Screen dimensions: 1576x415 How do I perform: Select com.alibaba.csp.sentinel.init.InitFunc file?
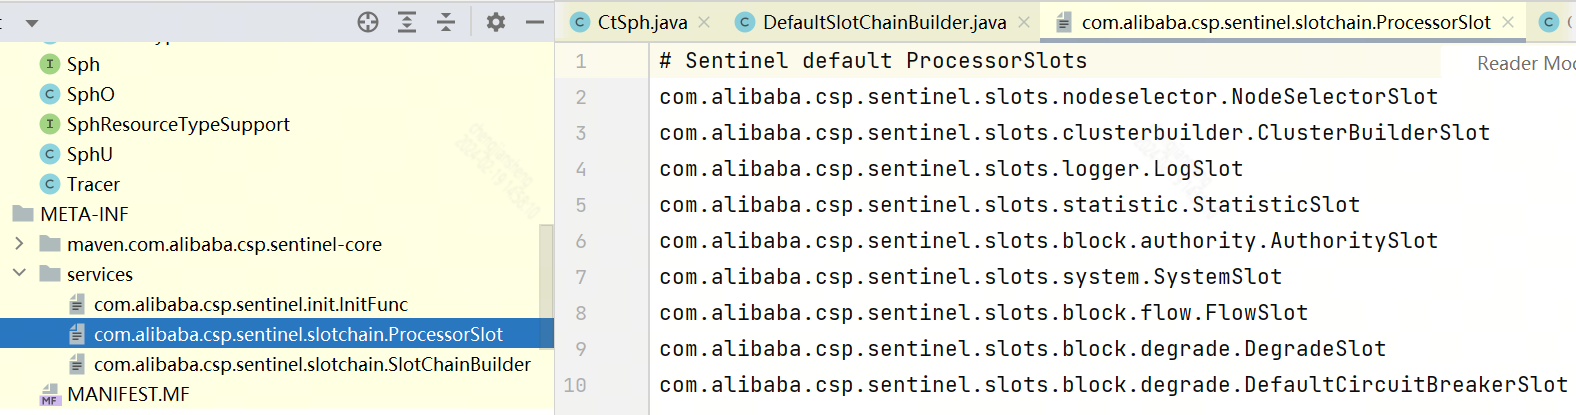(251, 304)
